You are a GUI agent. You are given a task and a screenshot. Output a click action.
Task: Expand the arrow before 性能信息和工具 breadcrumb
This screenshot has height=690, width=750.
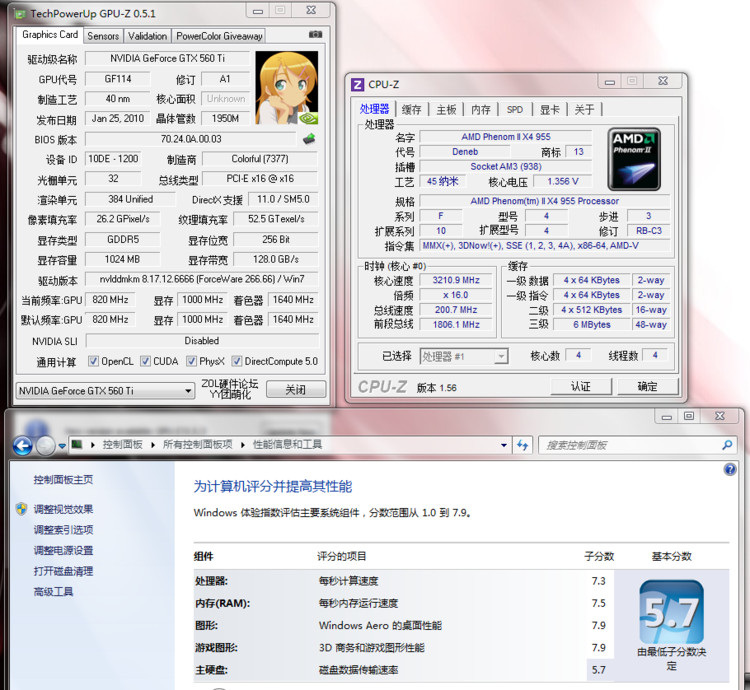[x=243, y=445]
